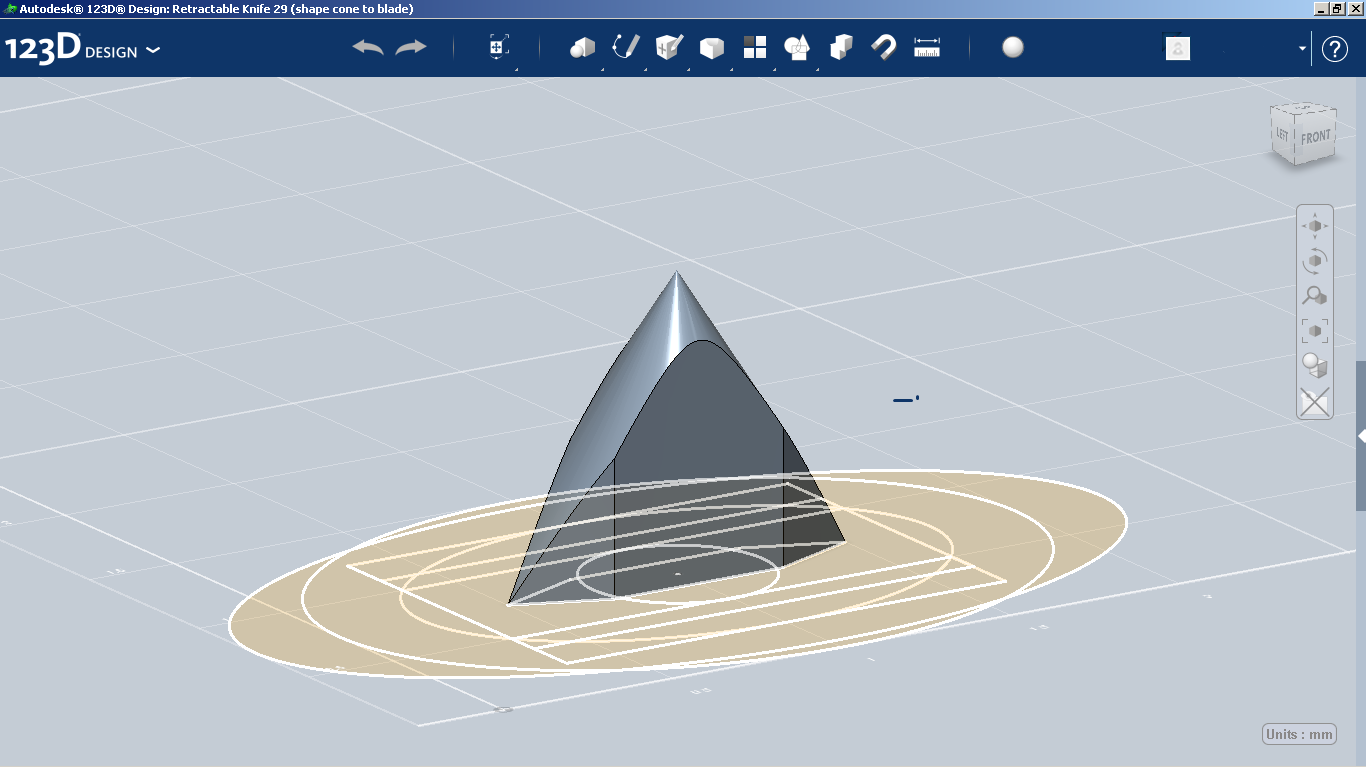Click the FRONT face of the ViewCube

tap(1315, 135)
